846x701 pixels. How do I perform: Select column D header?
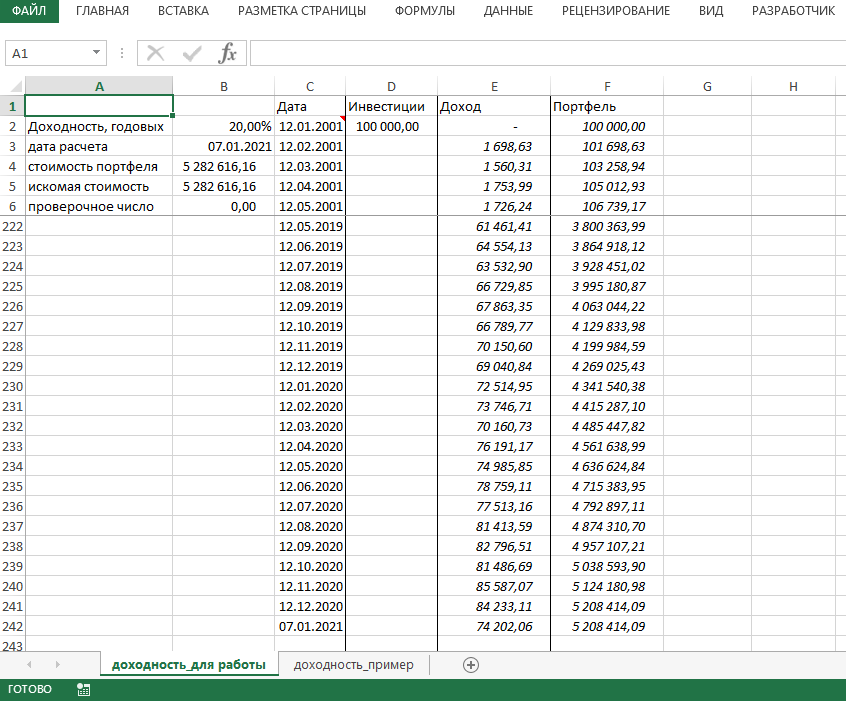click(x=391, y=86)
